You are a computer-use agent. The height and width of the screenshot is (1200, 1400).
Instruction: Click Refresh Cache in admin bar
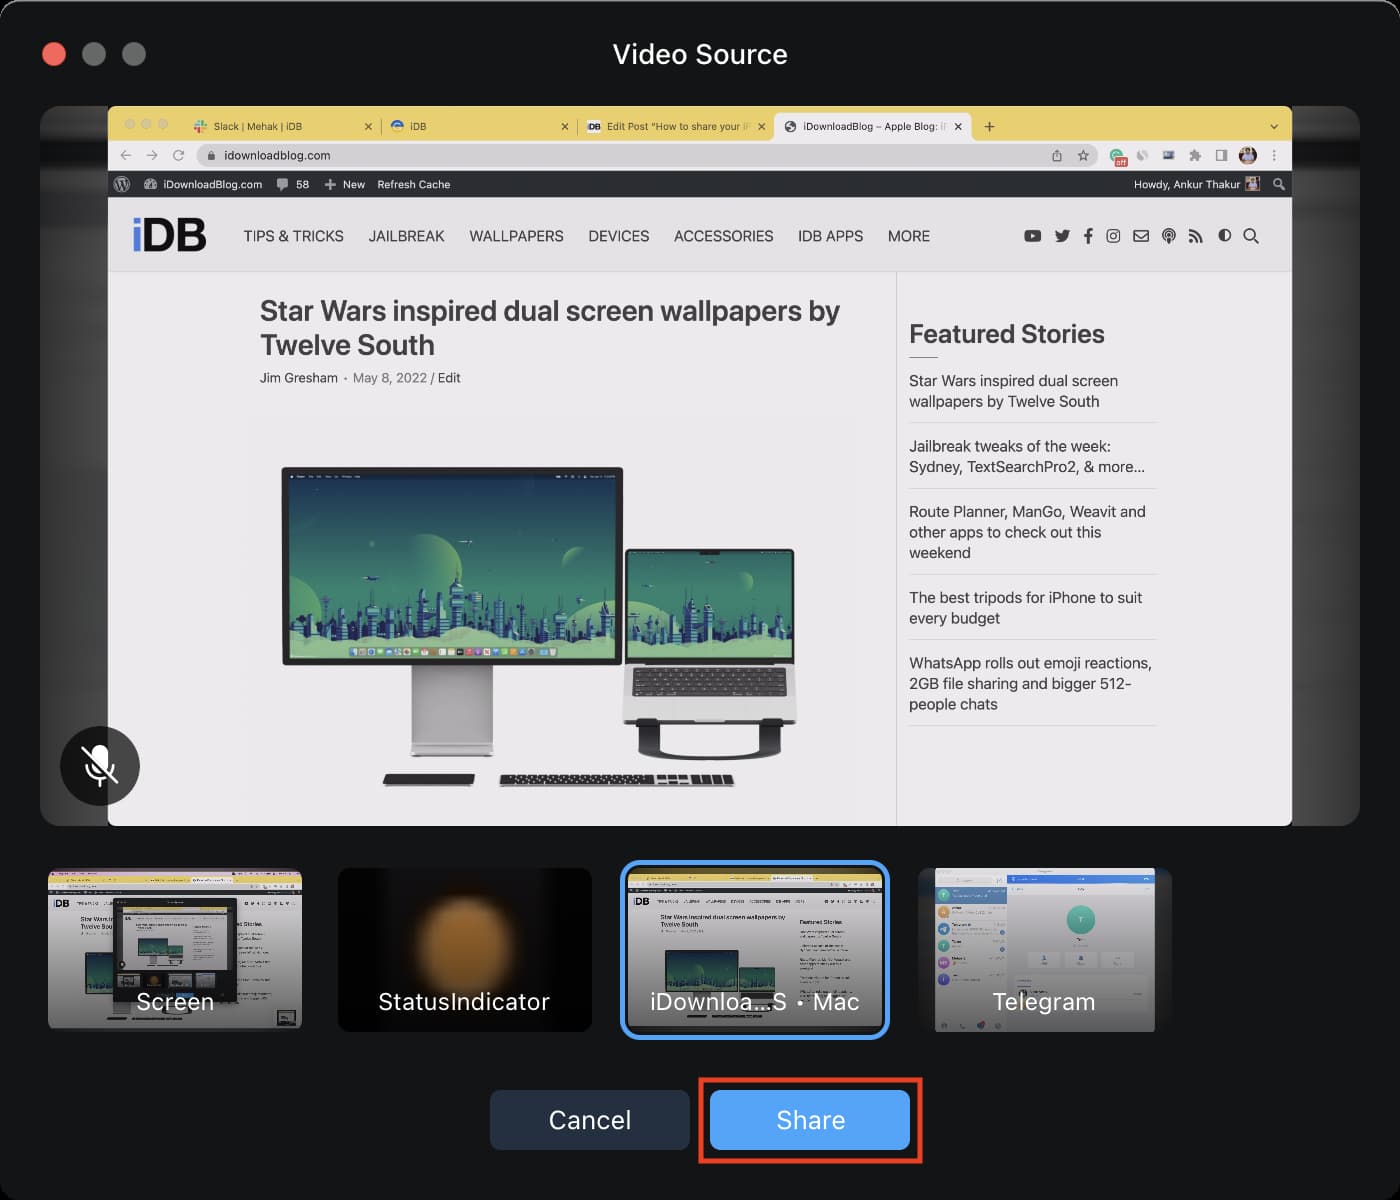pyautogui.click(x=413, y=184)
